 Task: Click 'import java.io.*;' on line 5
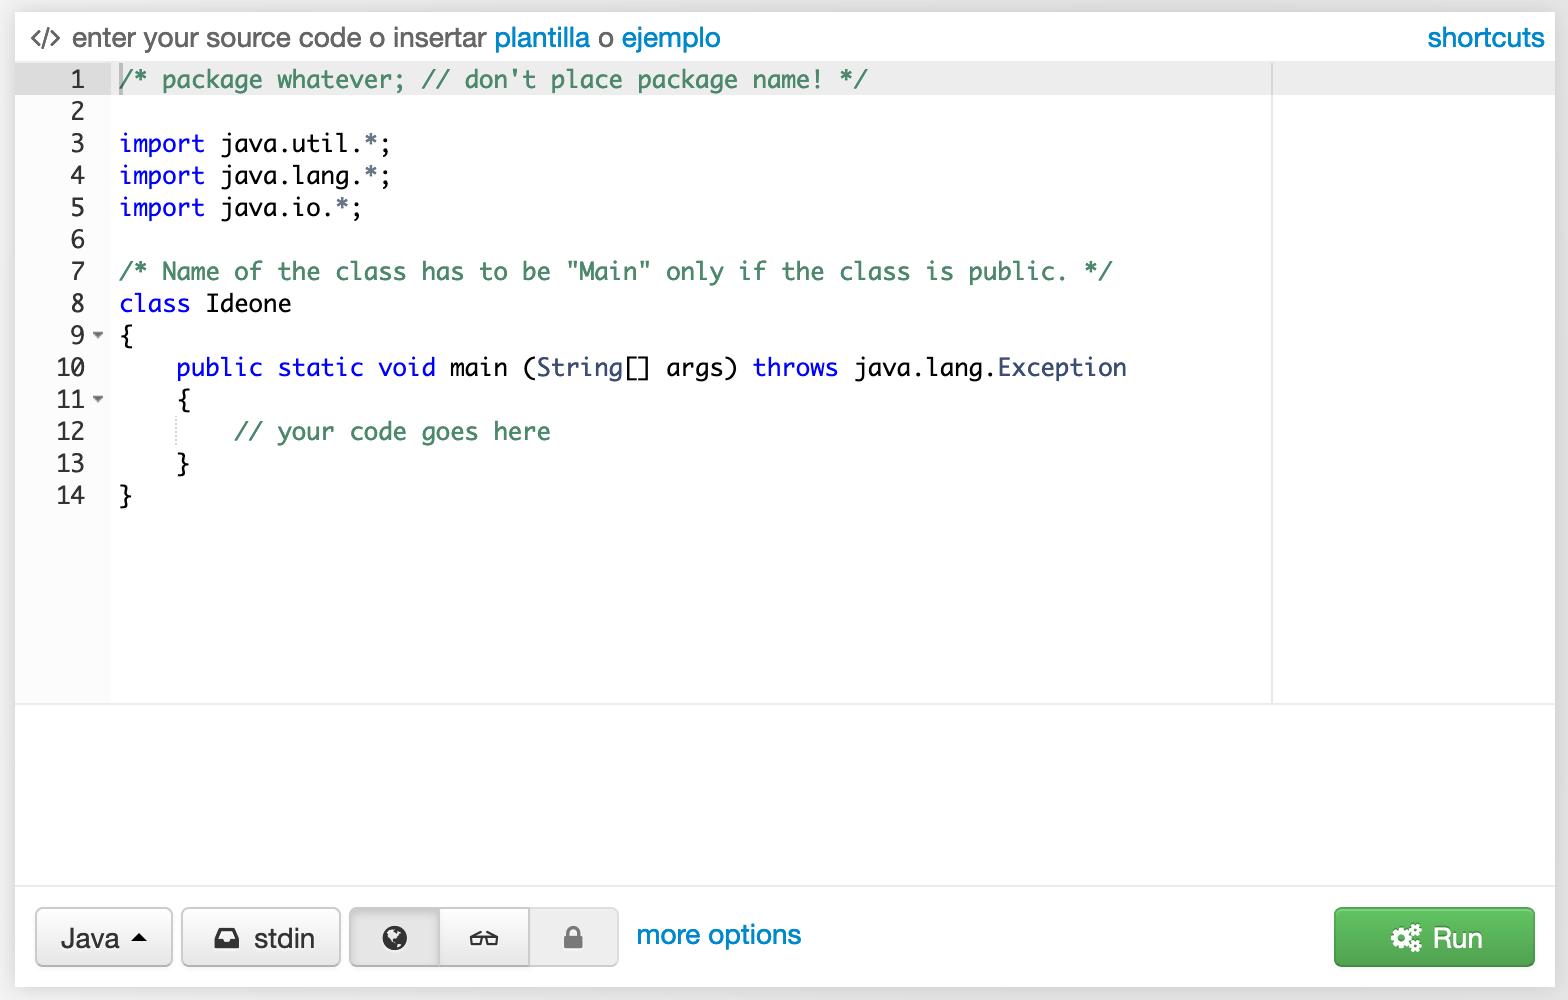tap(240, 208)
